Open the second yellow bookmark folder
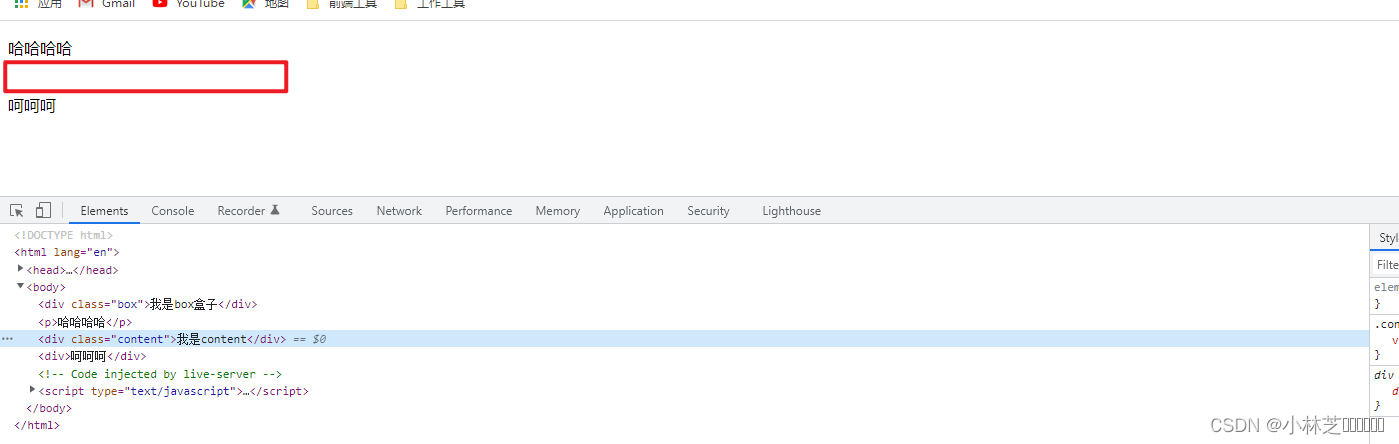The height and width of the screenshot is (444, 1399). coord(429,4)
